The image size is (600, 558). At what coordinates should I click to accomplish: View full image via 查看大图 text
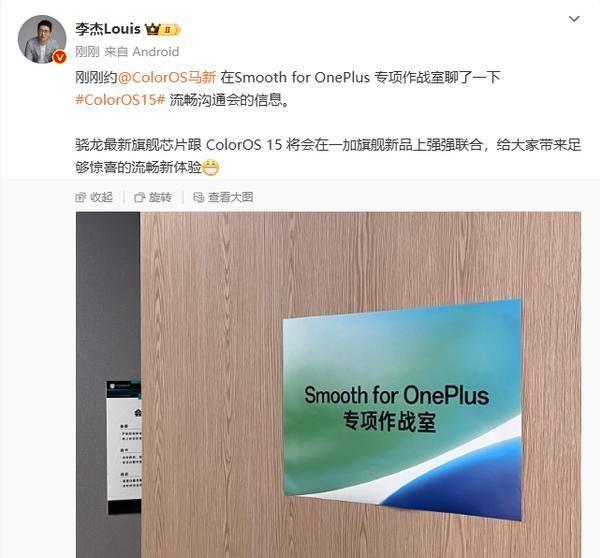[230, 197]
